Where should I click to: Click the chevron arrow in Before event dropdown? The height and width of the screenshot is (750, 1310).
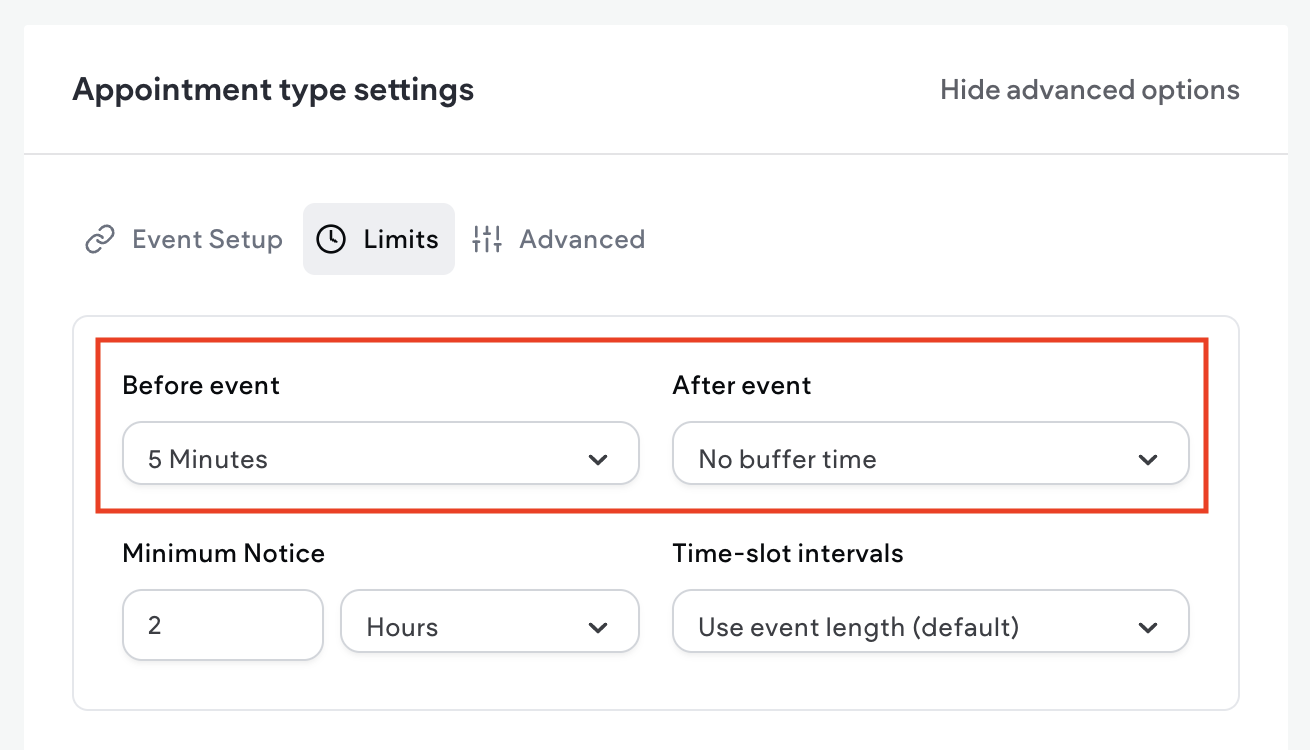coord(598,460)
